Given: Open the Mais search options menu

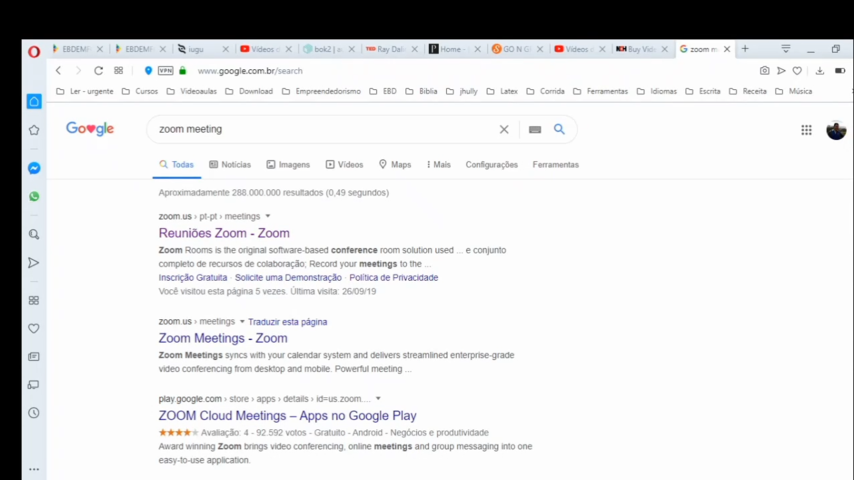Looking at the screenshot, I should click(438, 165).
